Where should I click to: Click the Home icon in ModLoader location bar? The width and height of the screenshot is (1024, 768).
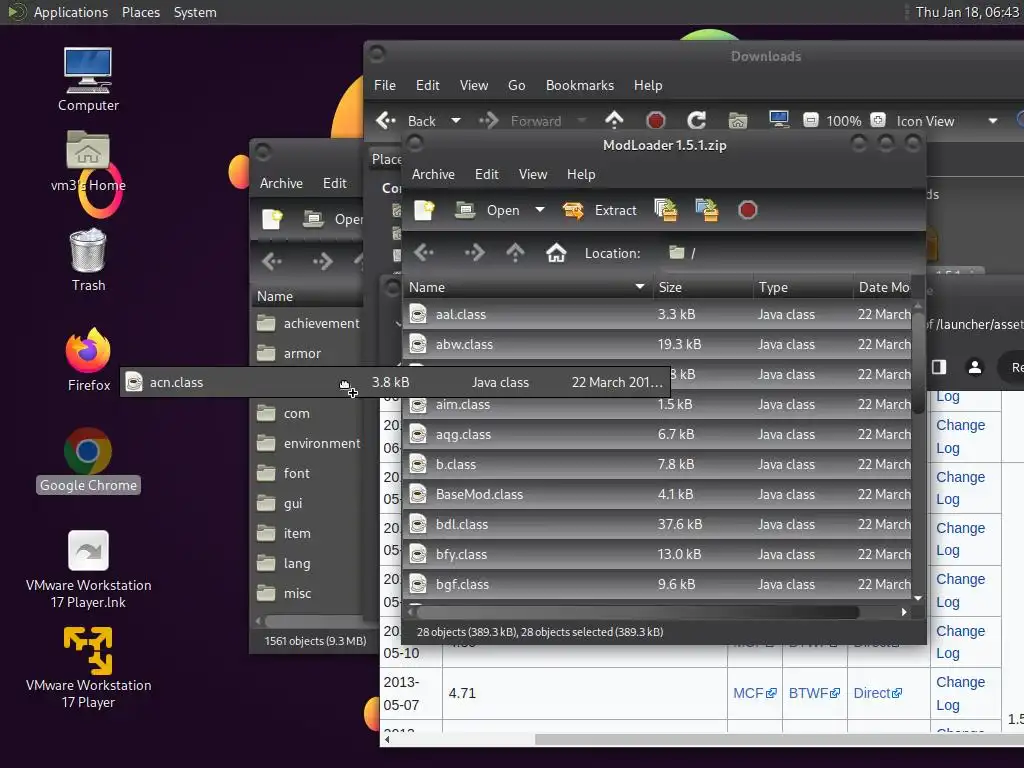556,253
